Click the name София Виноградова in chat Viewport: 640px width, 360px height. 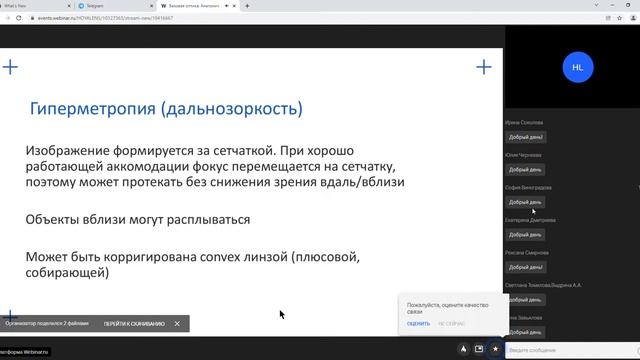(x=528, y=188)
